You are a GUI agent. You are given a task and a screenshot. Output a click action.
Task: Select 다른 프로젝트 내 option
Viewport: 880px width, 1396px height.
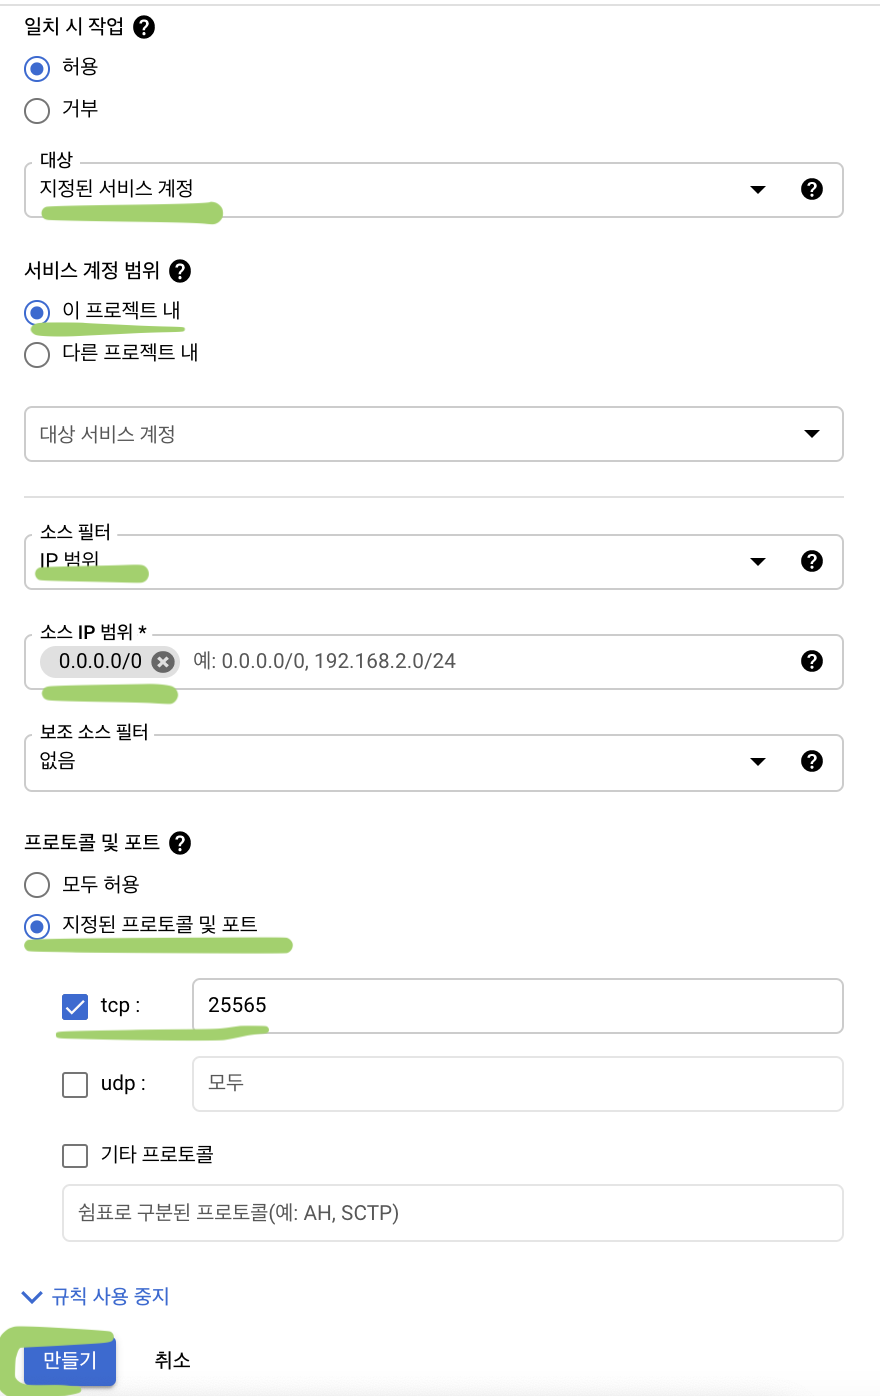[x=37, y=354]
